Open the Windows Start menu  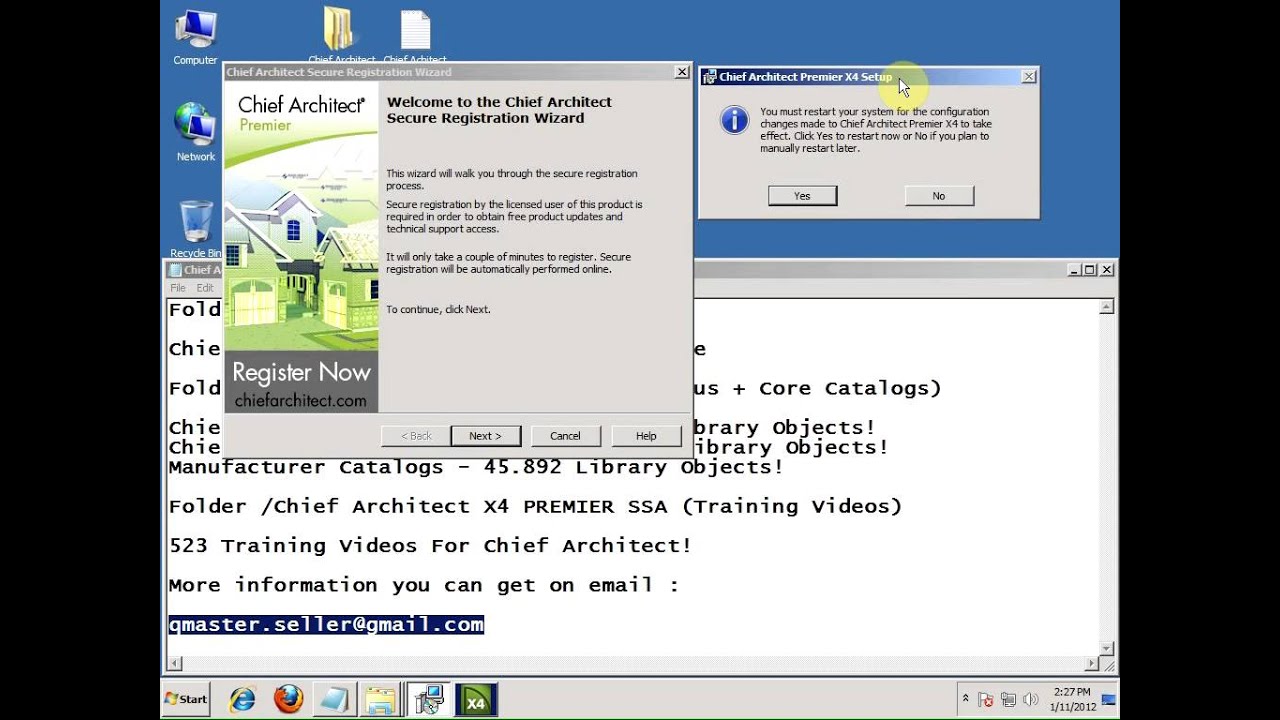(x=186, y=699)
